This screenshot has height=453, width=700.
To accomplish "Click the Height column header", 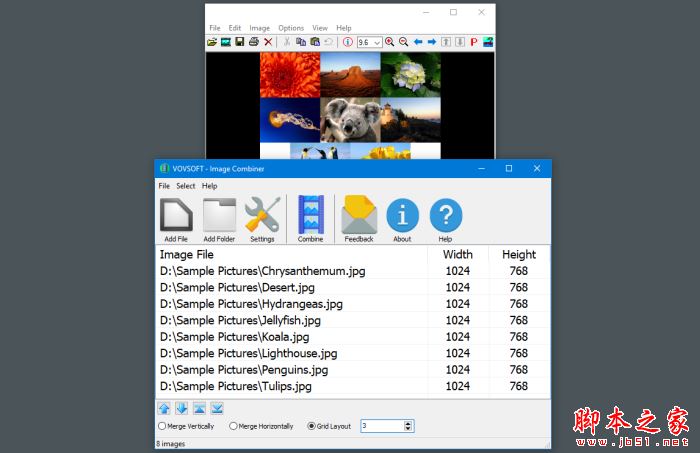I will pyautogui.click(x=519, y=254).
